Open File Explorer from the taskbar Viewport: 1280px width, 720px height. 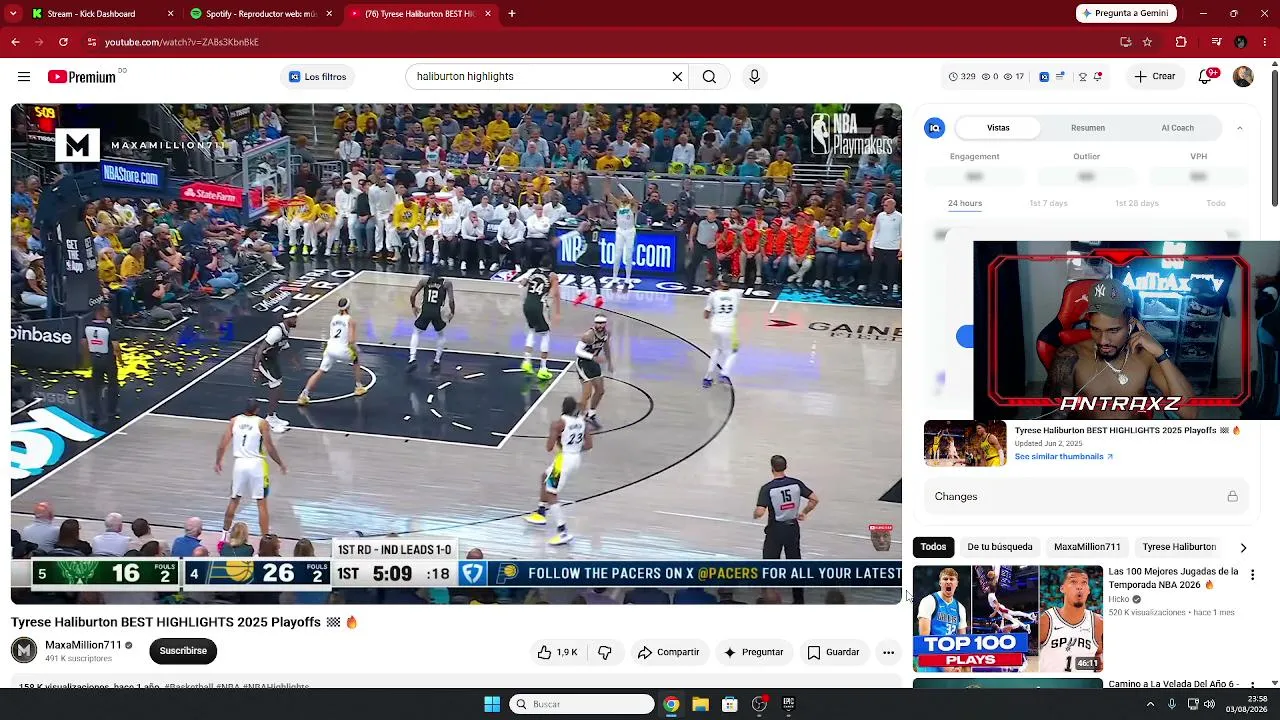700,704
